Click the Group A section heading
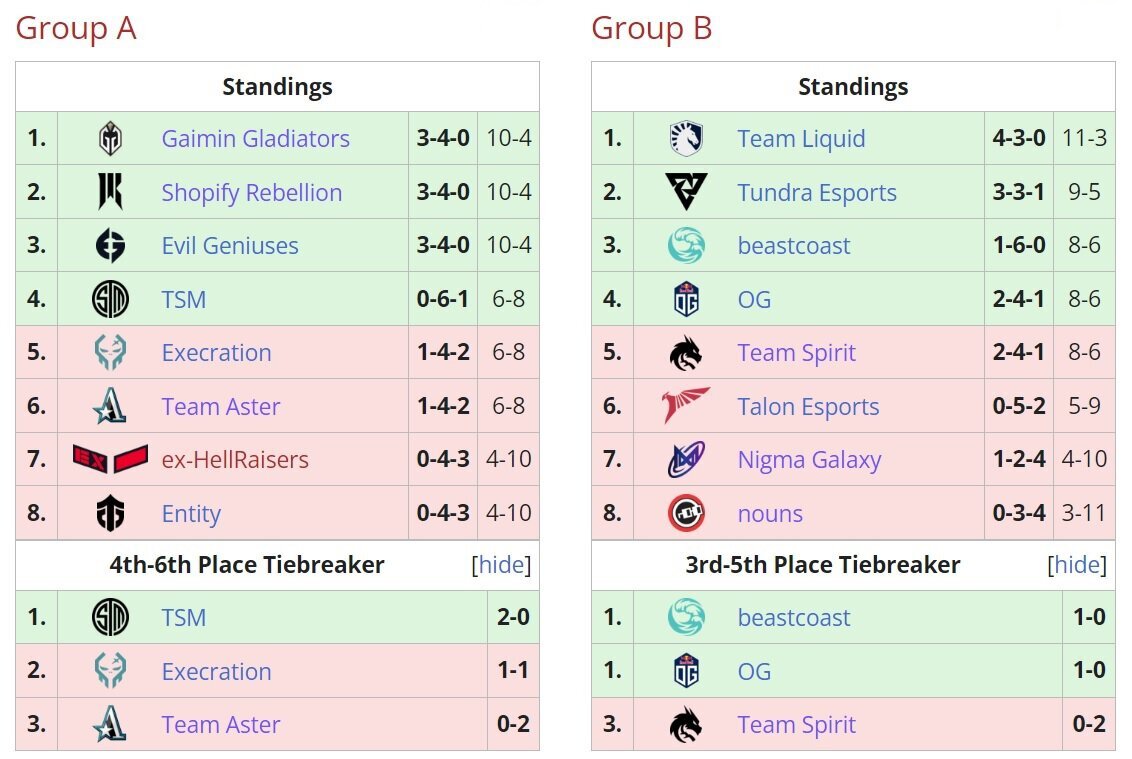The height and width of the screenshot is (759, 1132). point(76,28)
